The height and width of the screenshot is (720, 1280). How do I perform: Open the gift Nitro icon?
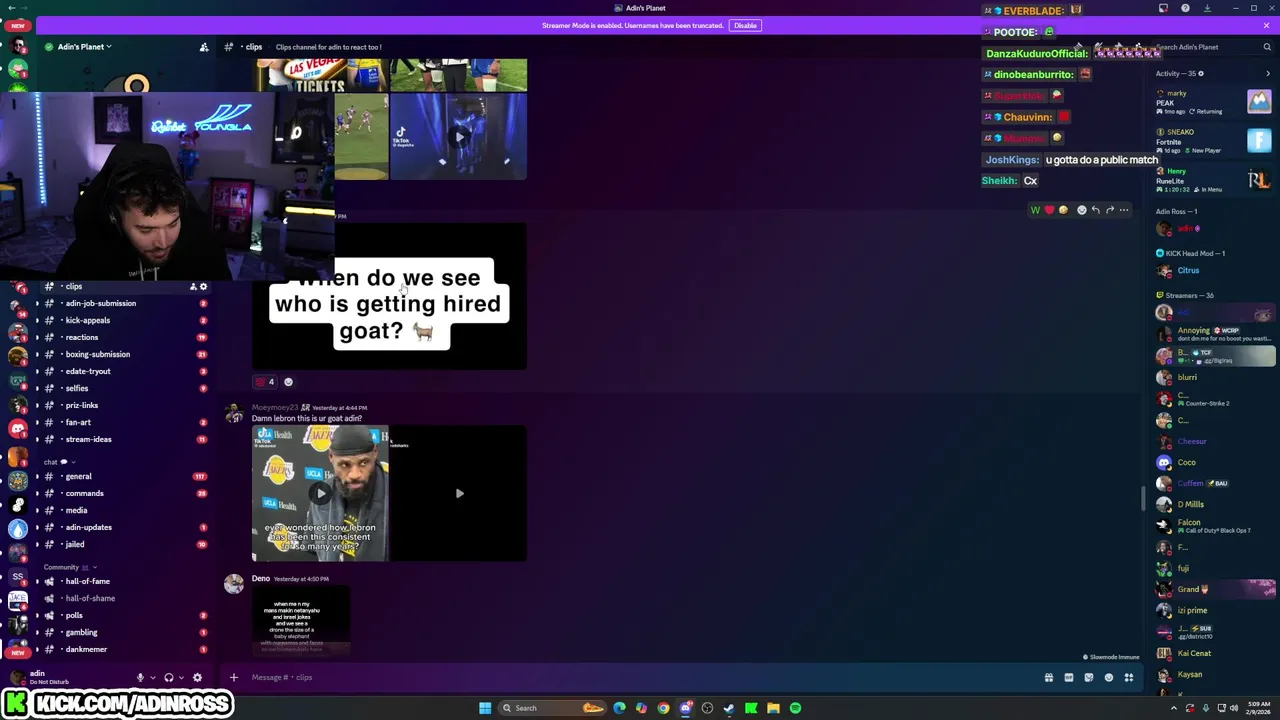click(x=1049, y=678)
